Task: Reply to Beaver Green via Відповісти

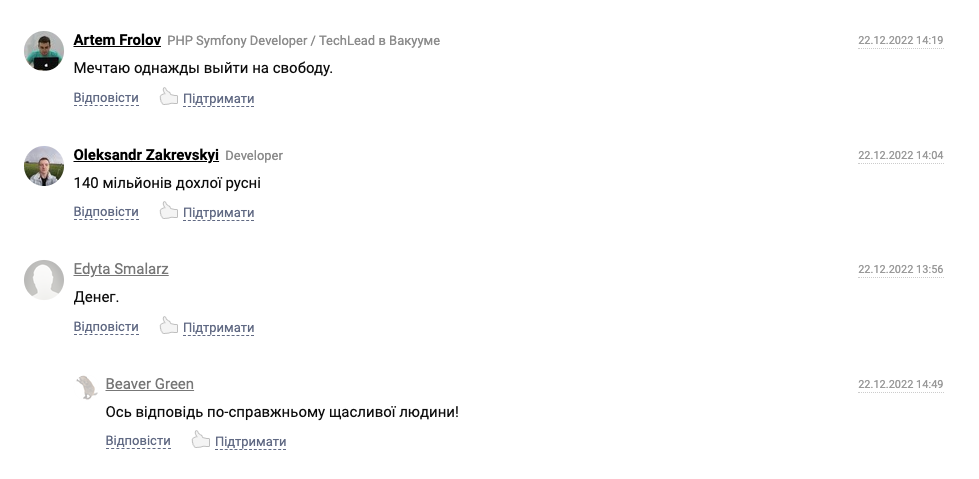Action: click(x=138, y=441)
